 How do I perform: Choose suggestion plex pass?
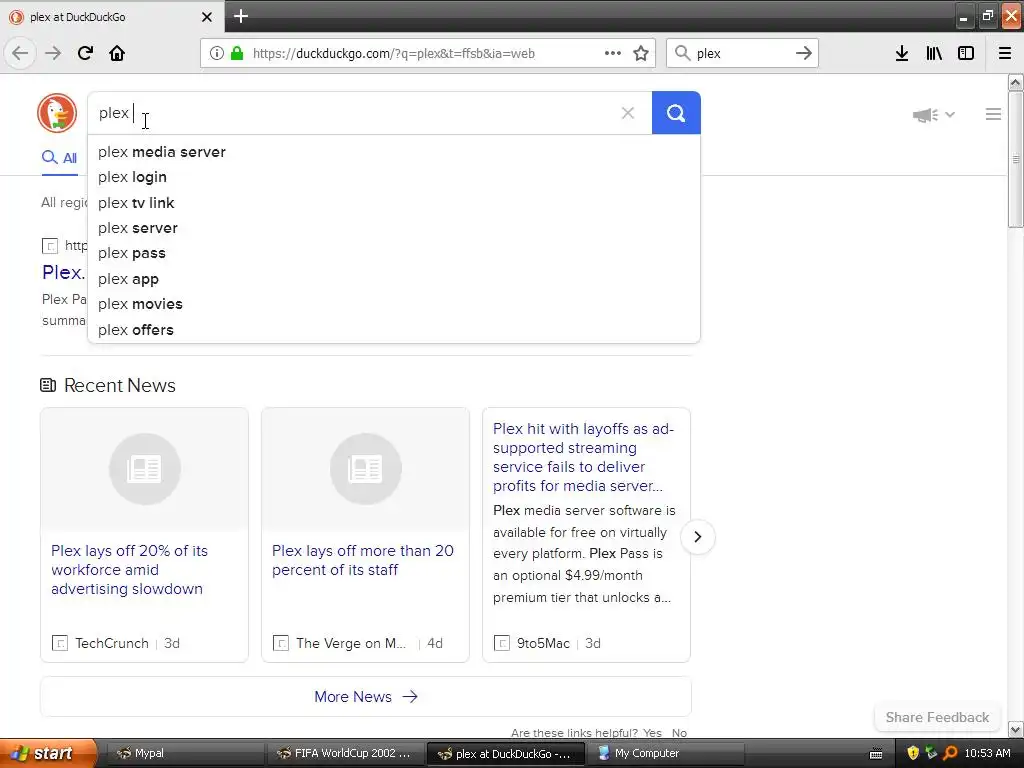point(394,253)
